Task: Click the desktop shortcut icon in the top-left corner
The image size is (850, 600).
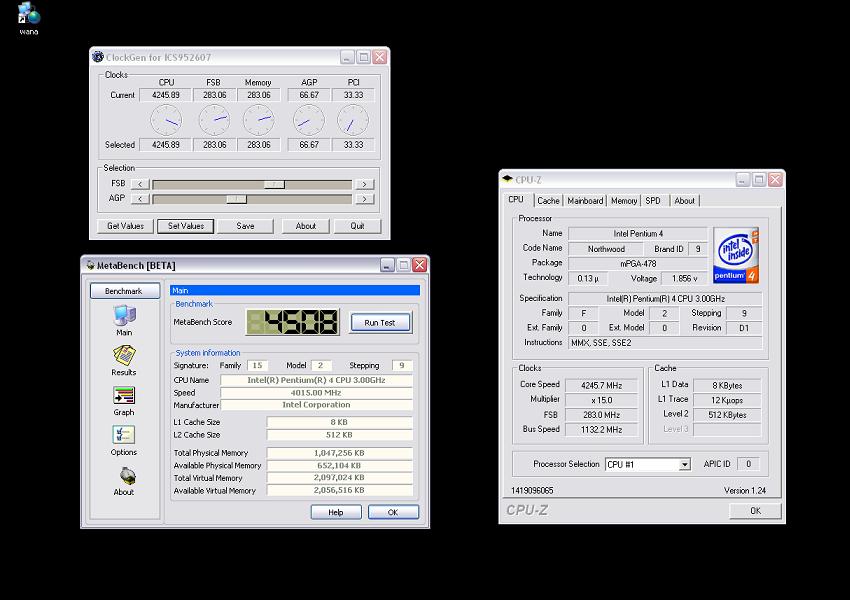Action: click(29, 13)
